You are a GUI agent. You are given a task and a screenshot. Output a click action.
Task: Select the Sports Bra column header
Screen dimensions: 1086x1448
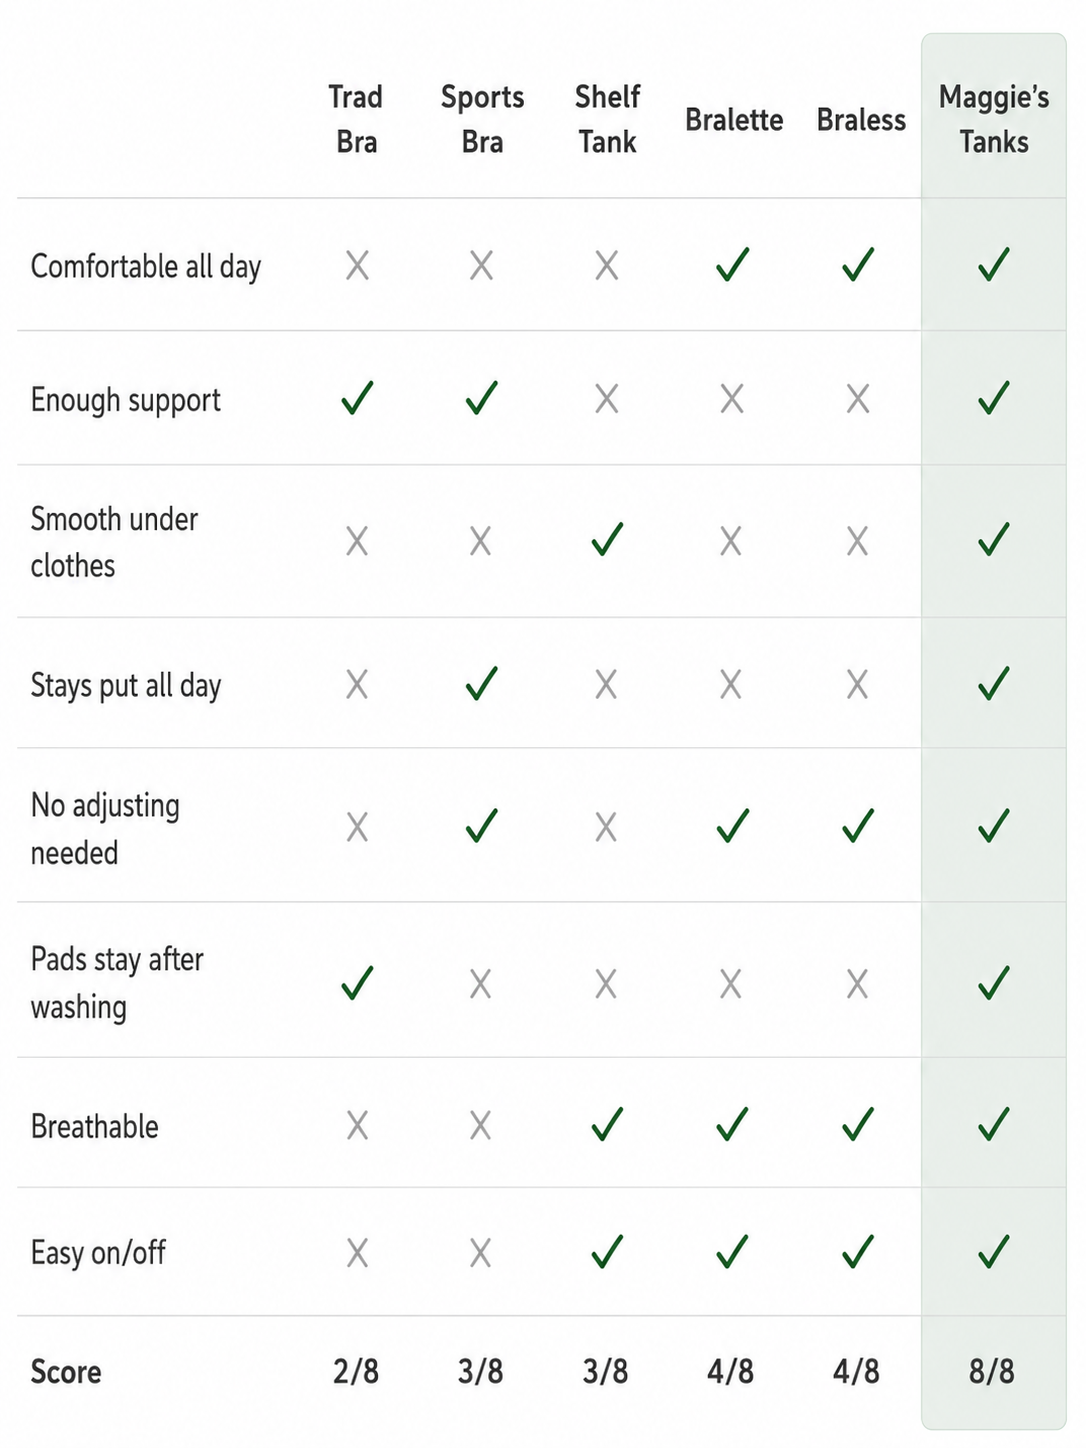coord(482,119)
